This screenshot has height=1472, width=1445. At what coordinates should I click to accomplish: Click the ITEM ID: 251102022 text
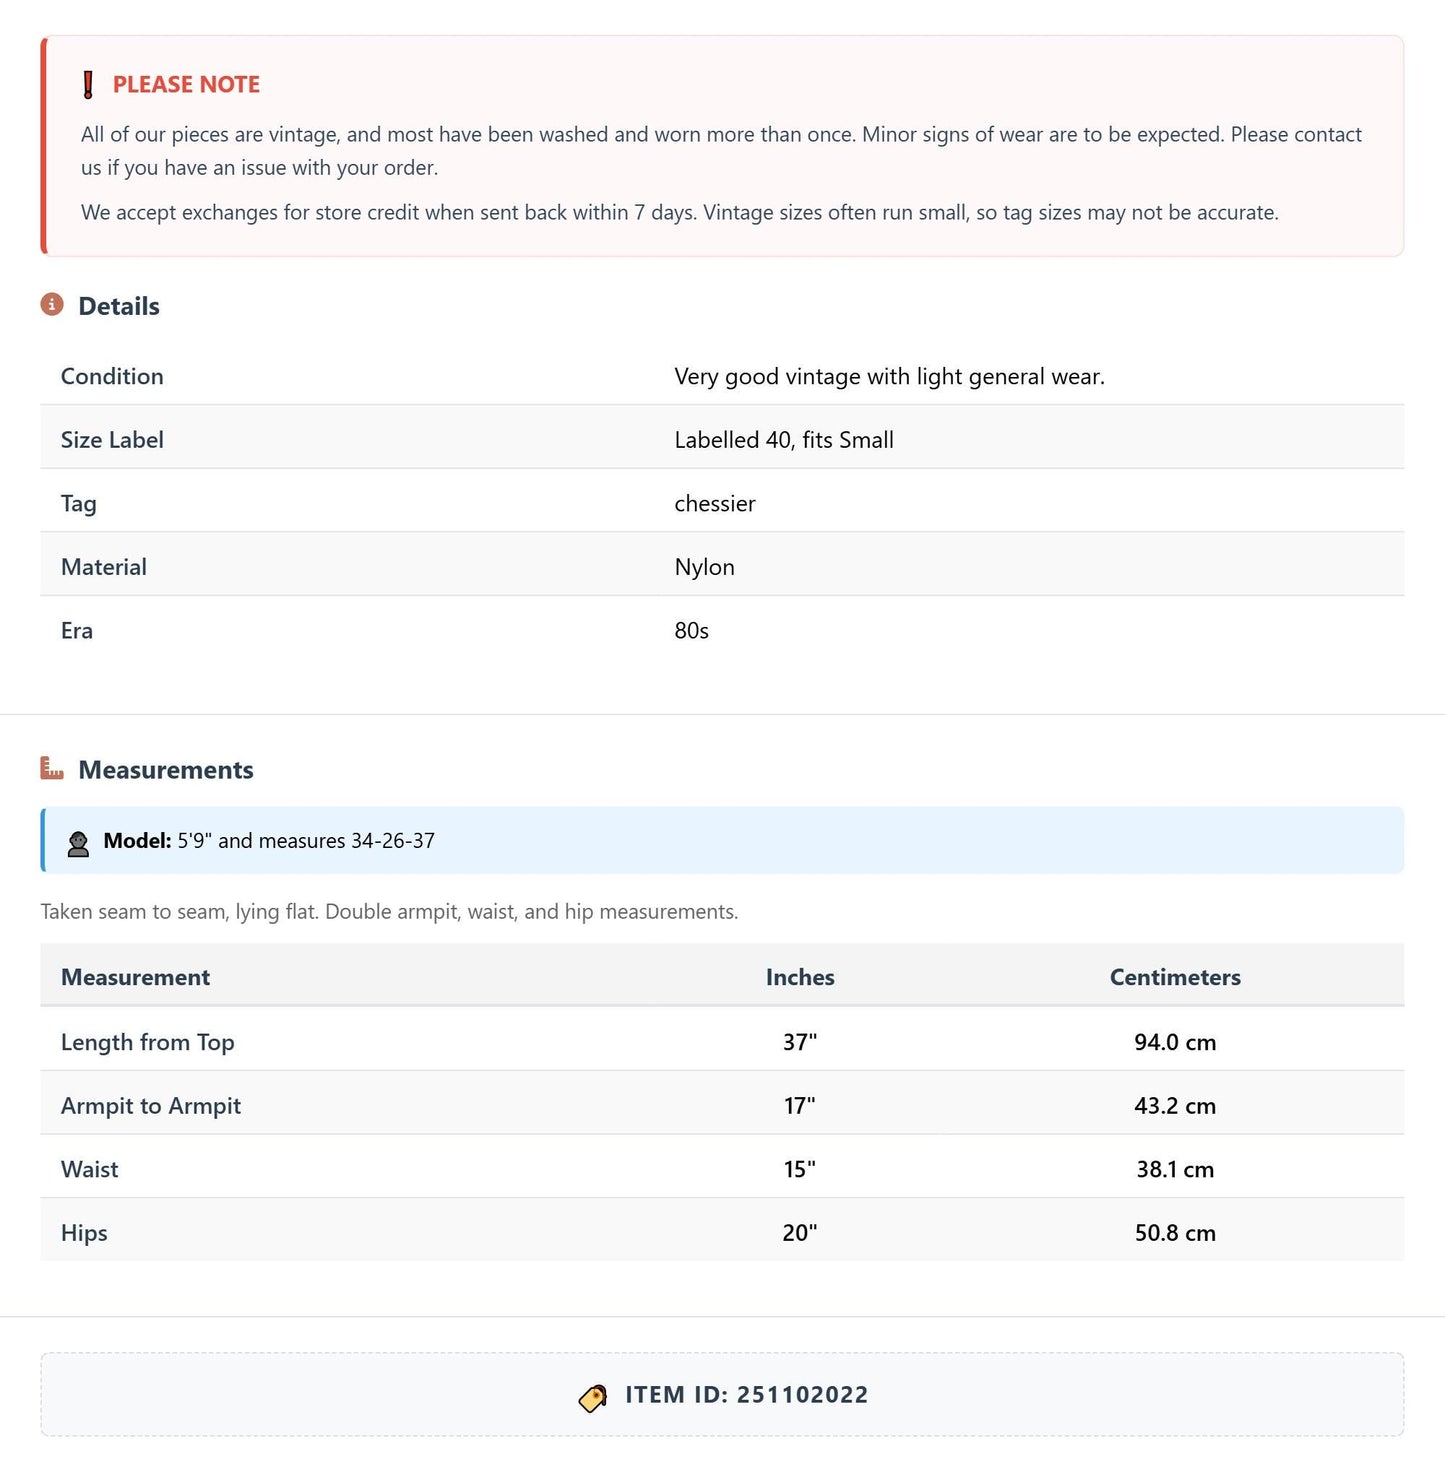click(x=747, y=1395)
